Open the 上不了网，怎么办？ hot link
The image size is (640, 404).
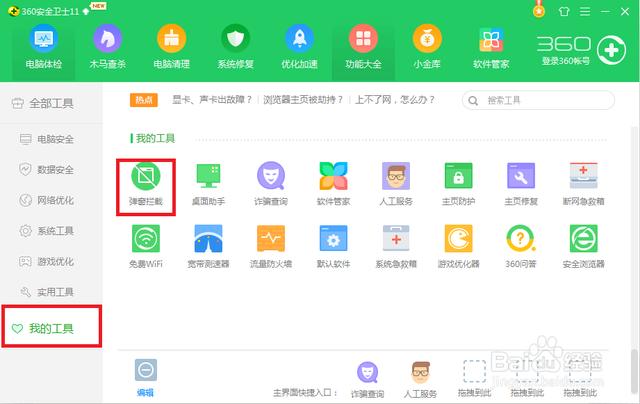(395, 100)
